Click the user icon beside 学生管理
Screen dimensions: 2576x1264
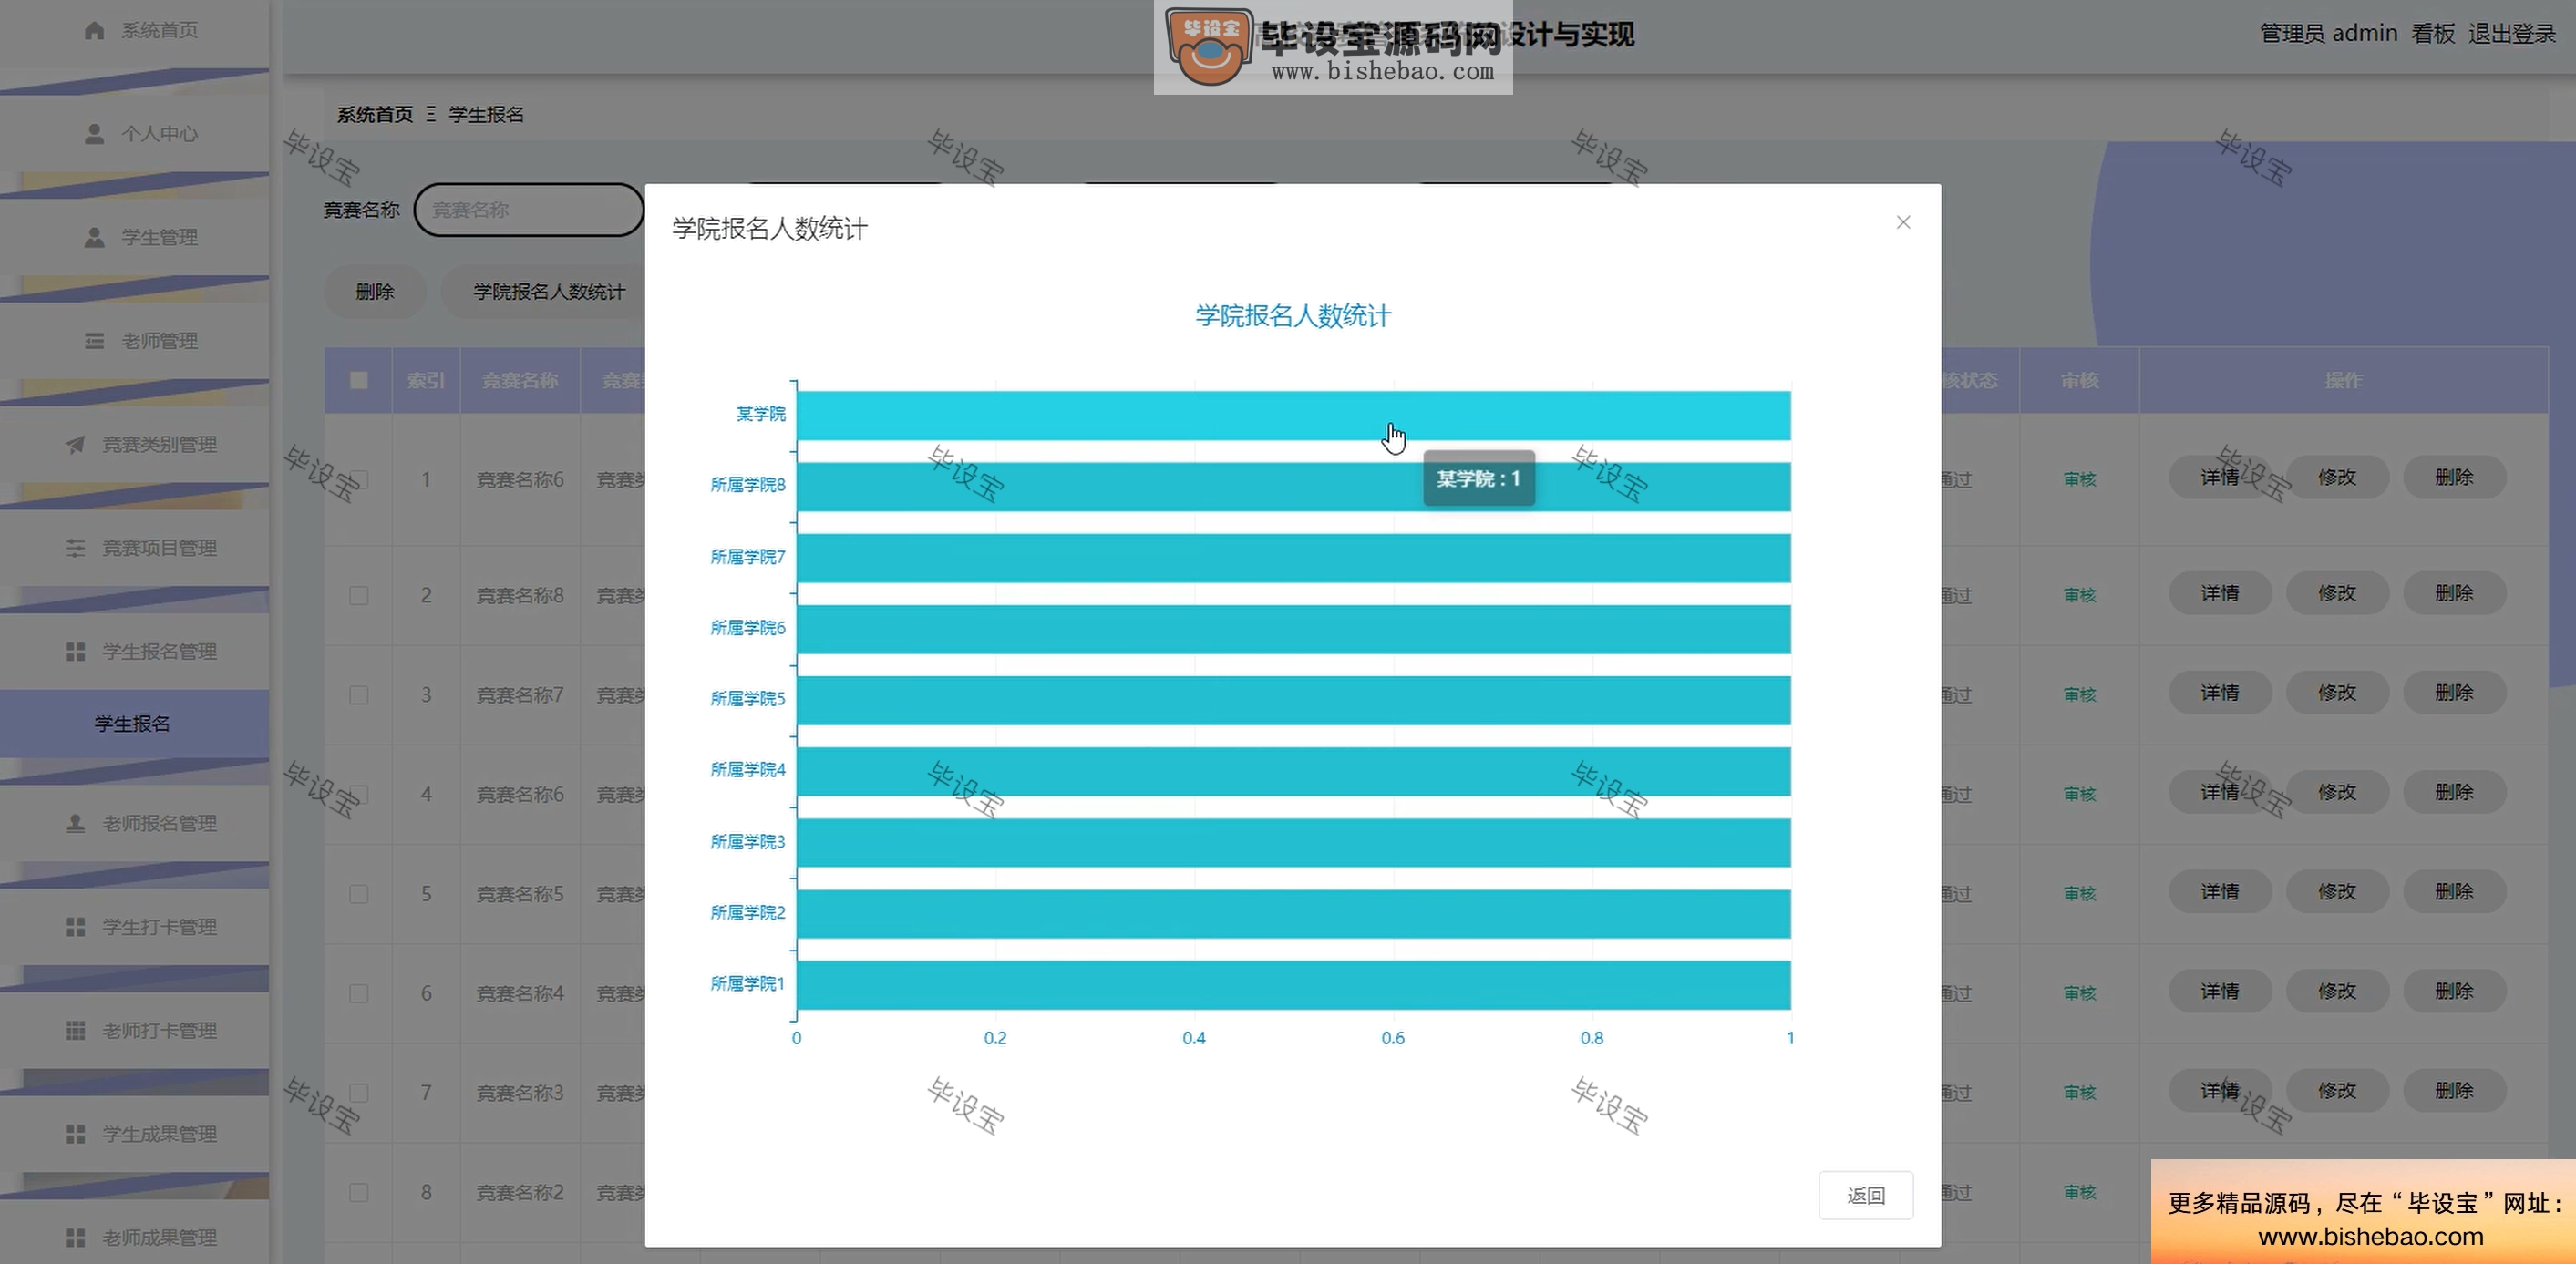[94, 237]
